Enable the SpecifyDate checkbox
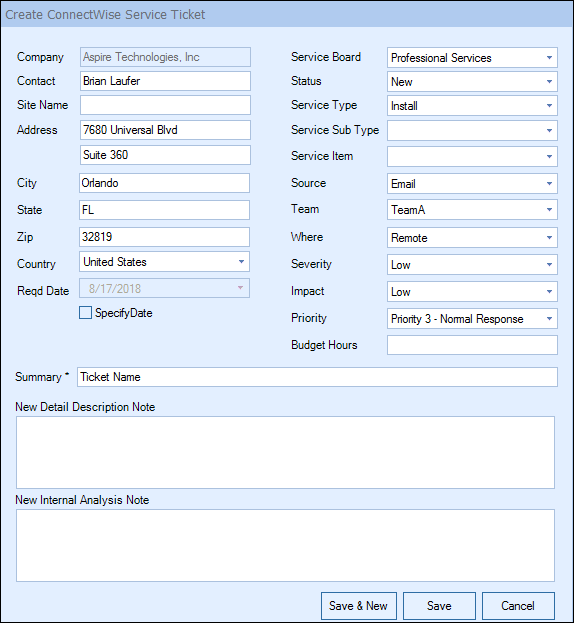Image resolution: width=574 pixels, height=623 pixels. (85, 313)
